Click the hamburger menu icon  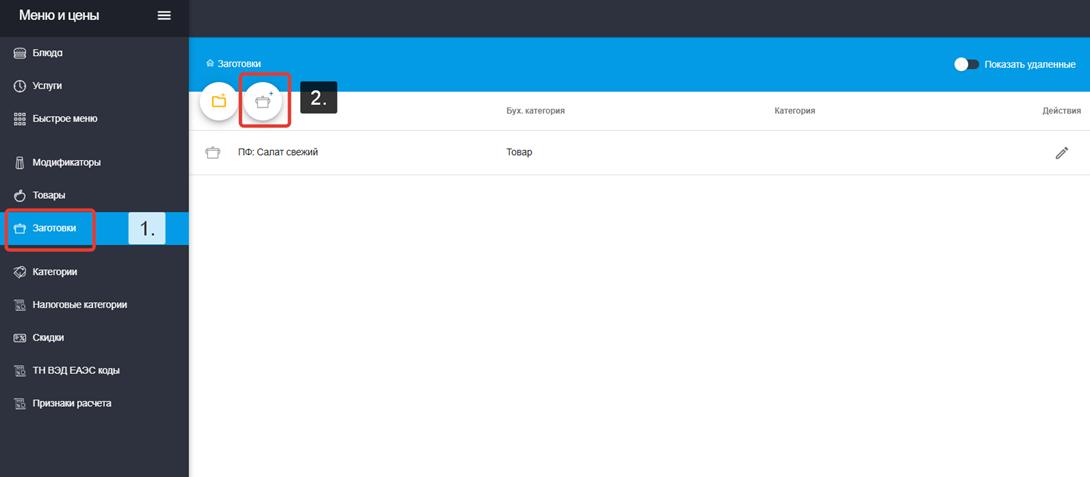tap(164, 16)
